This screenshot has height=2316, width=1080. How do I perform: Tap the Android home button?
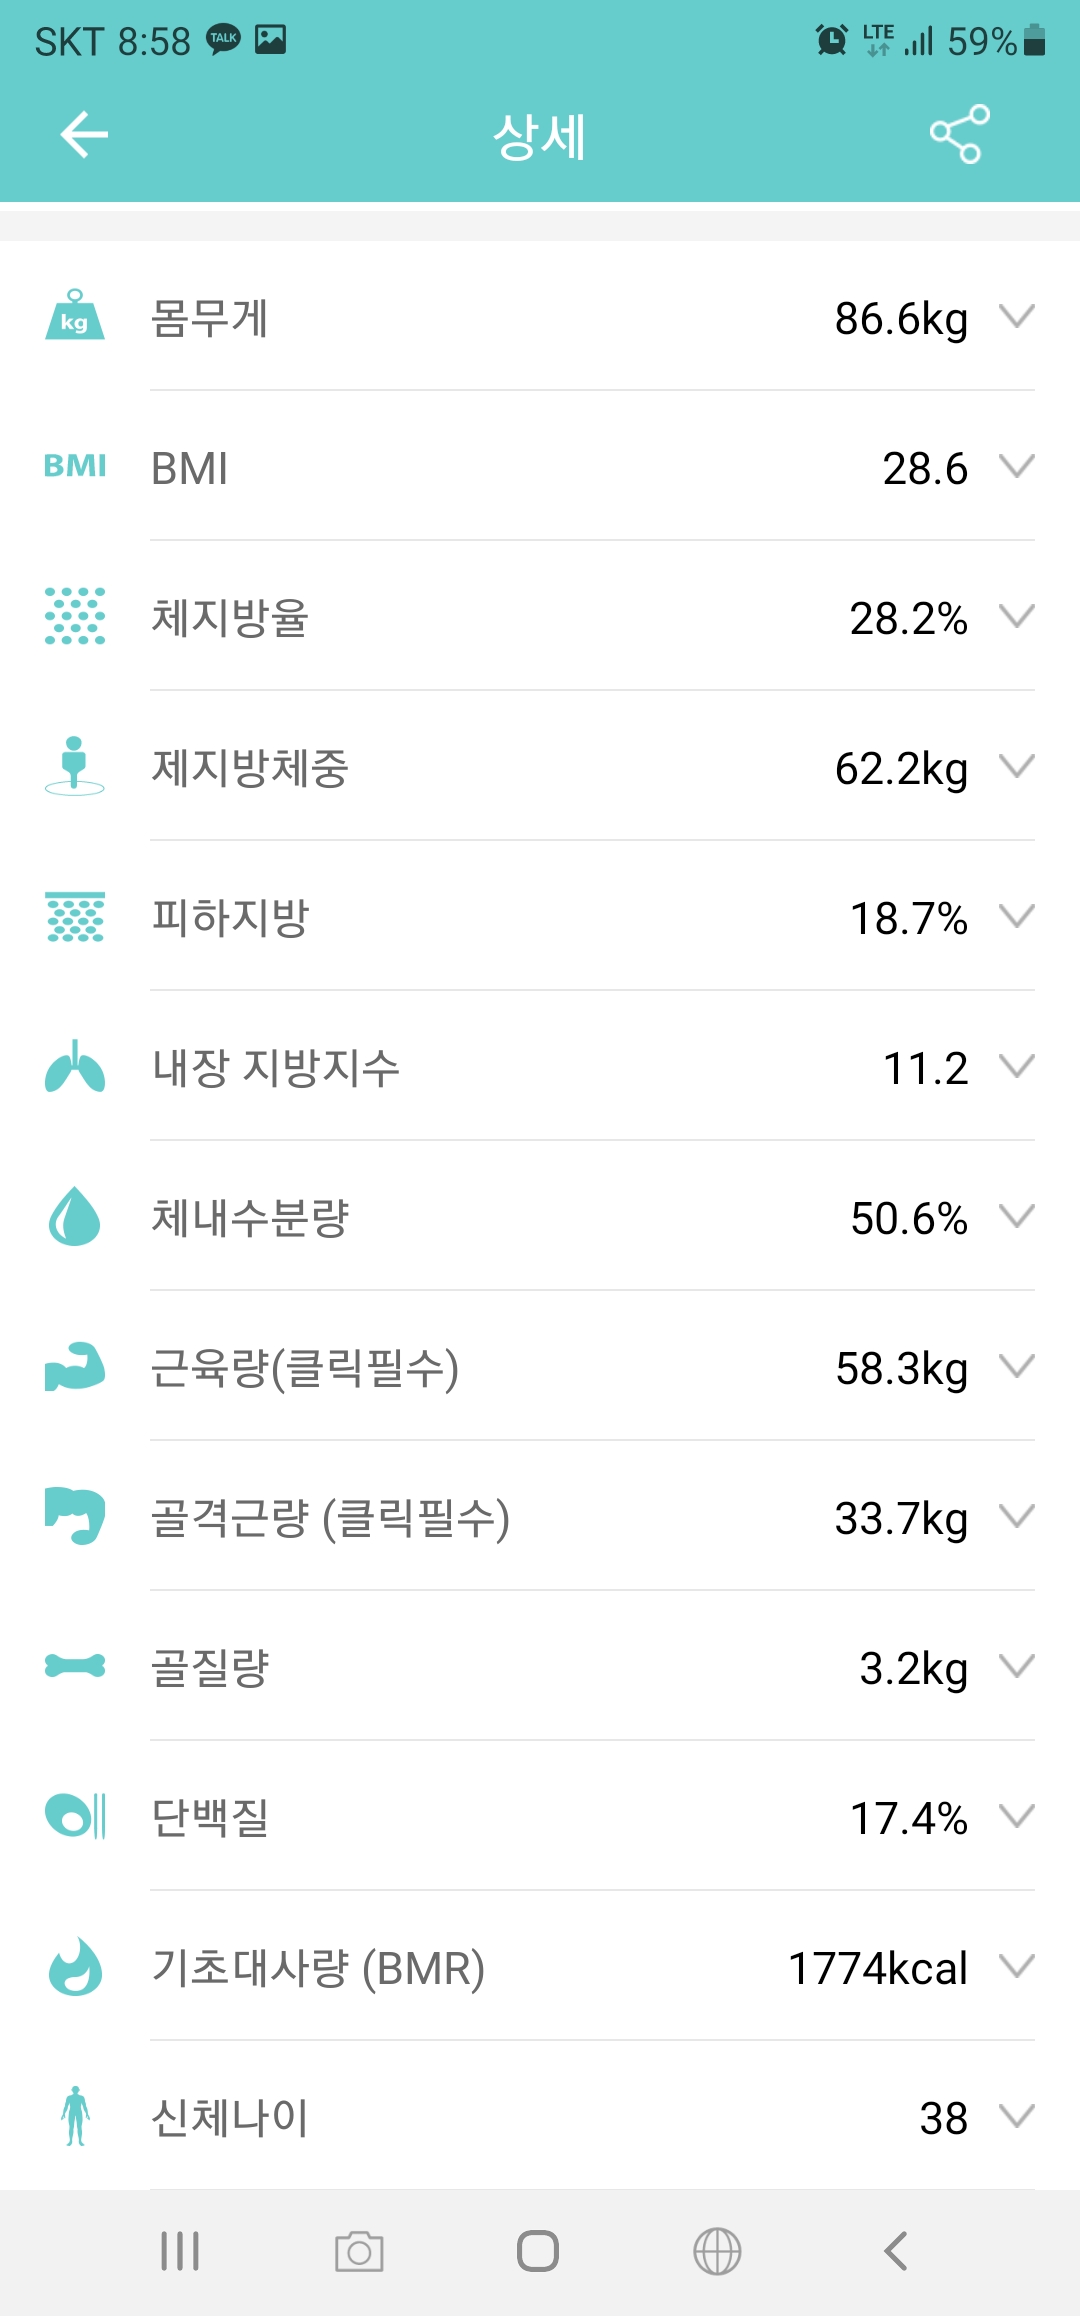[x=538, y=2252]
